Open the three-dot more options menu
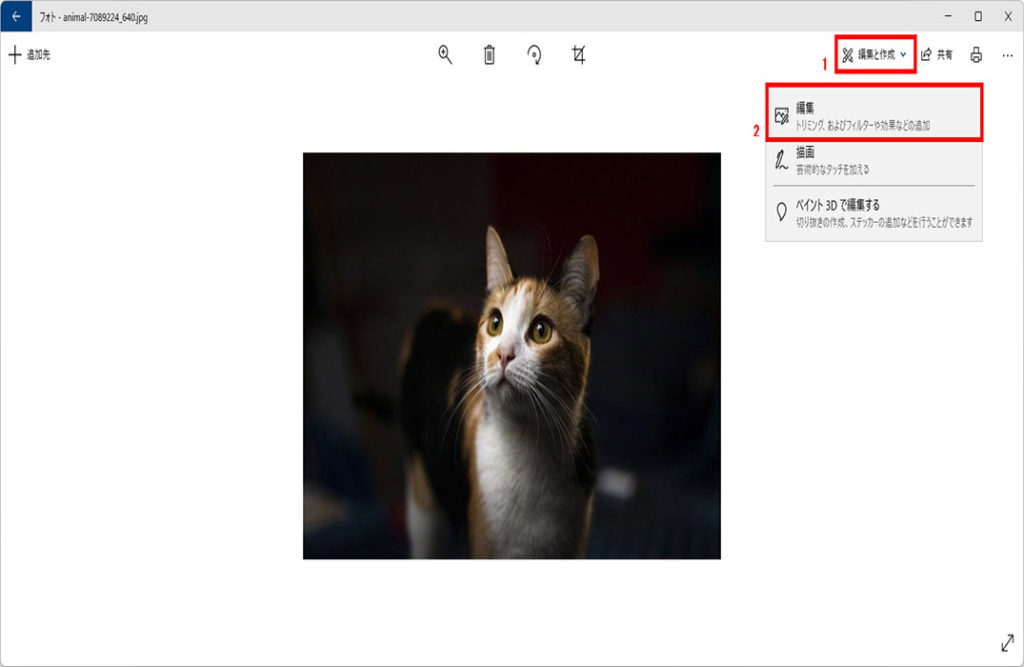The width and height of the screenshot is (1024, 667). tap(1007, 55)
